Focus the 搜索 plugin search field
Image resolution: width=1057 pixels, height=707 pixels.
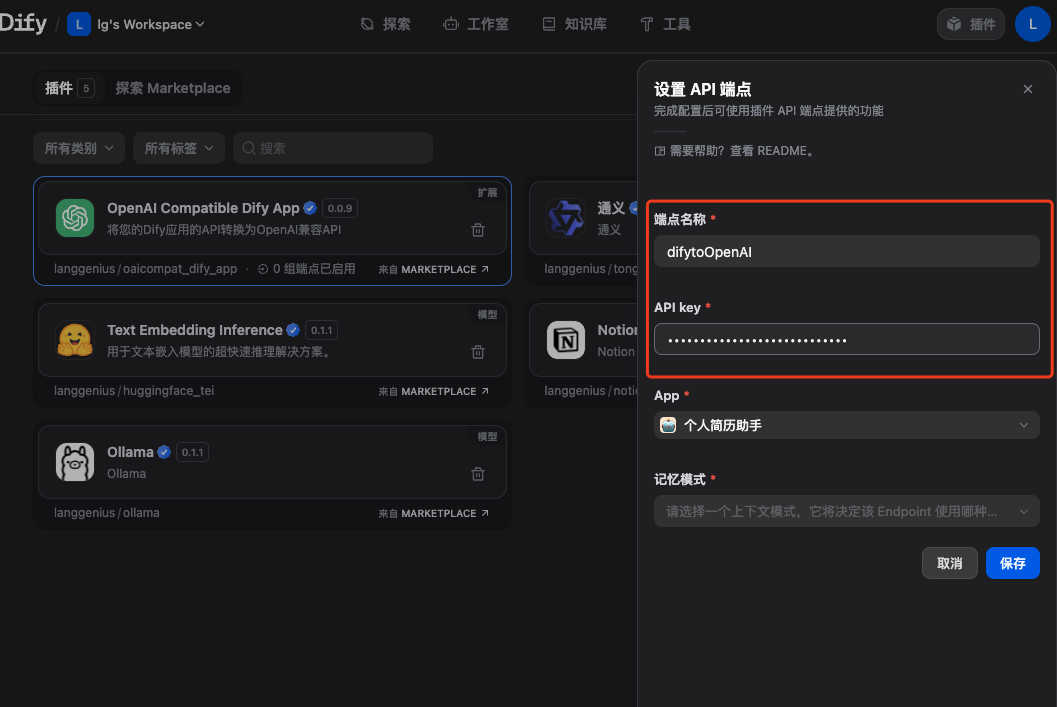333,148
